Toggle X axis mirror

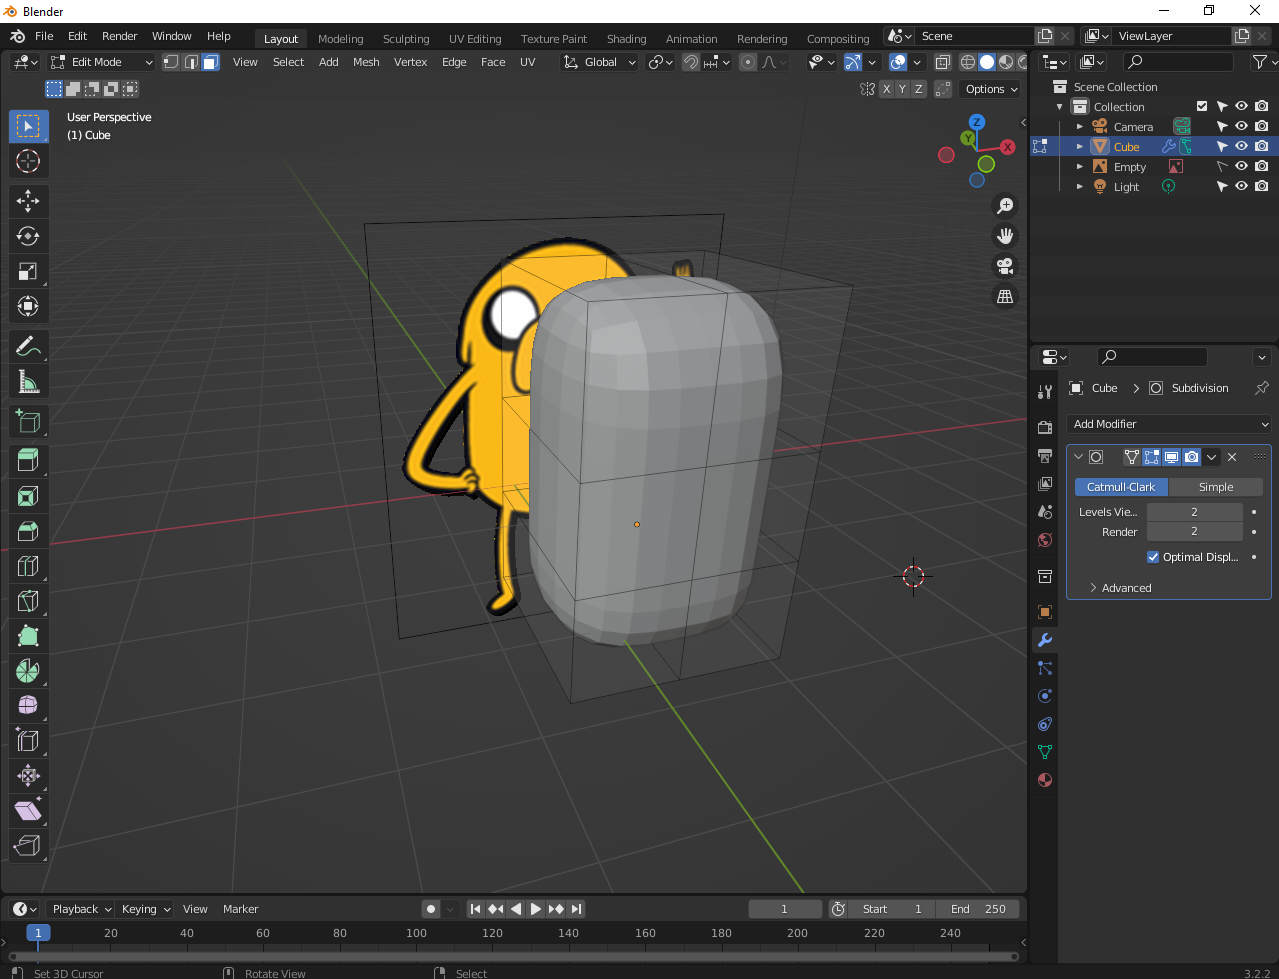point(886,89)
